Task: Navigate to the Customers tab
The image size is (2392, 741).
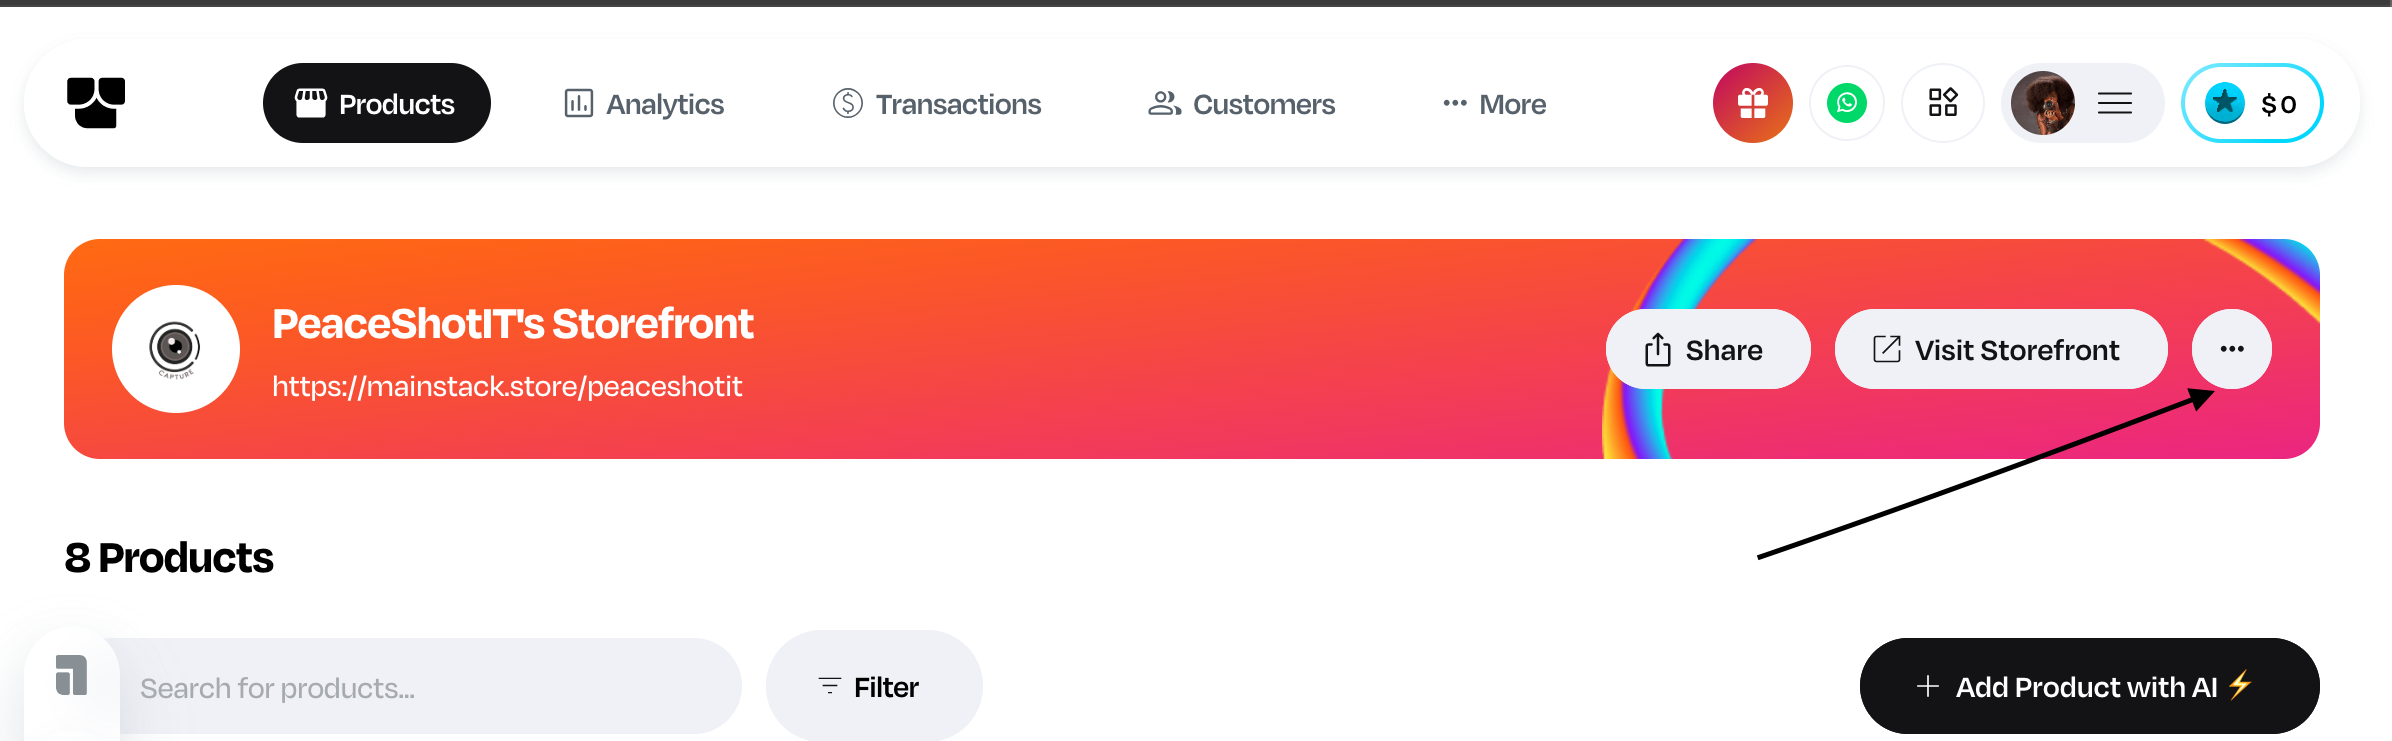Action: click(x=1241, y=104)
